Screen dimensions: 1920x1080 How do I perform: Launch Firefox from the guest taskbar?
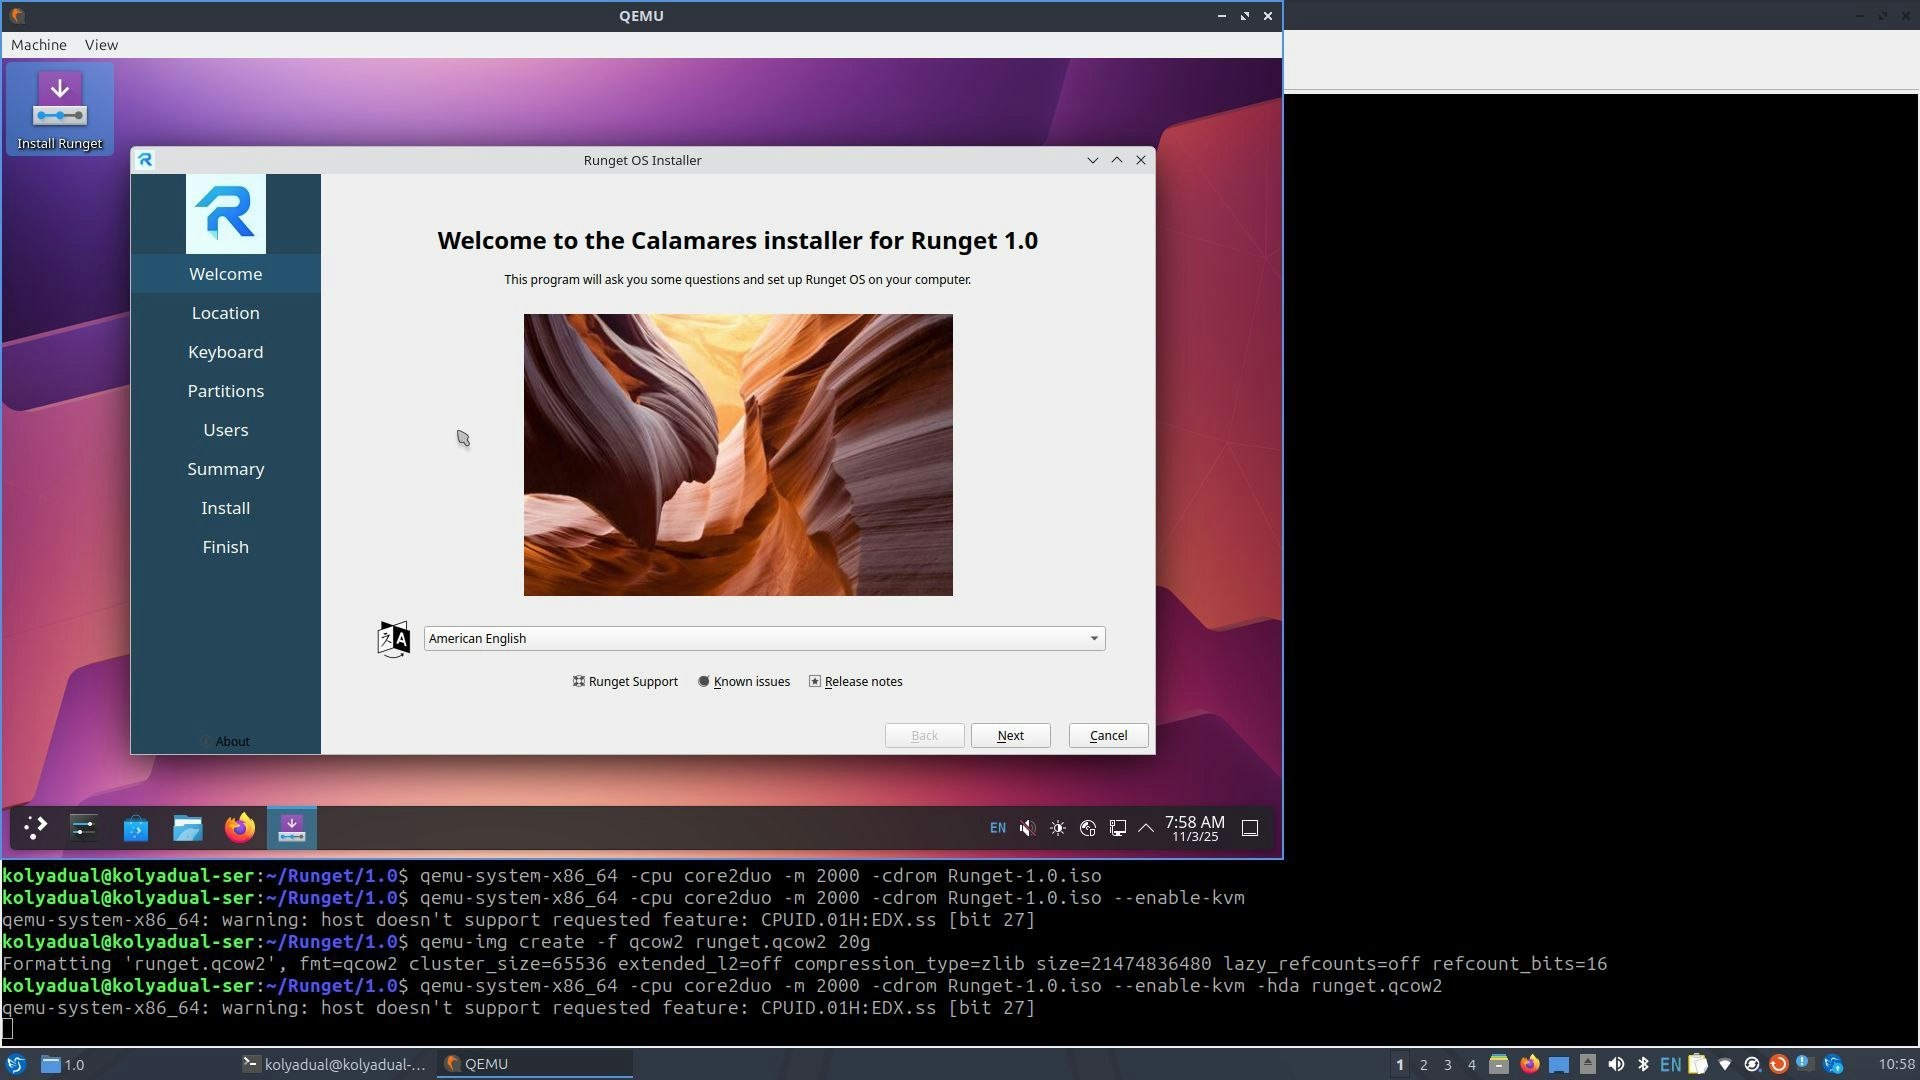[240, 828]
